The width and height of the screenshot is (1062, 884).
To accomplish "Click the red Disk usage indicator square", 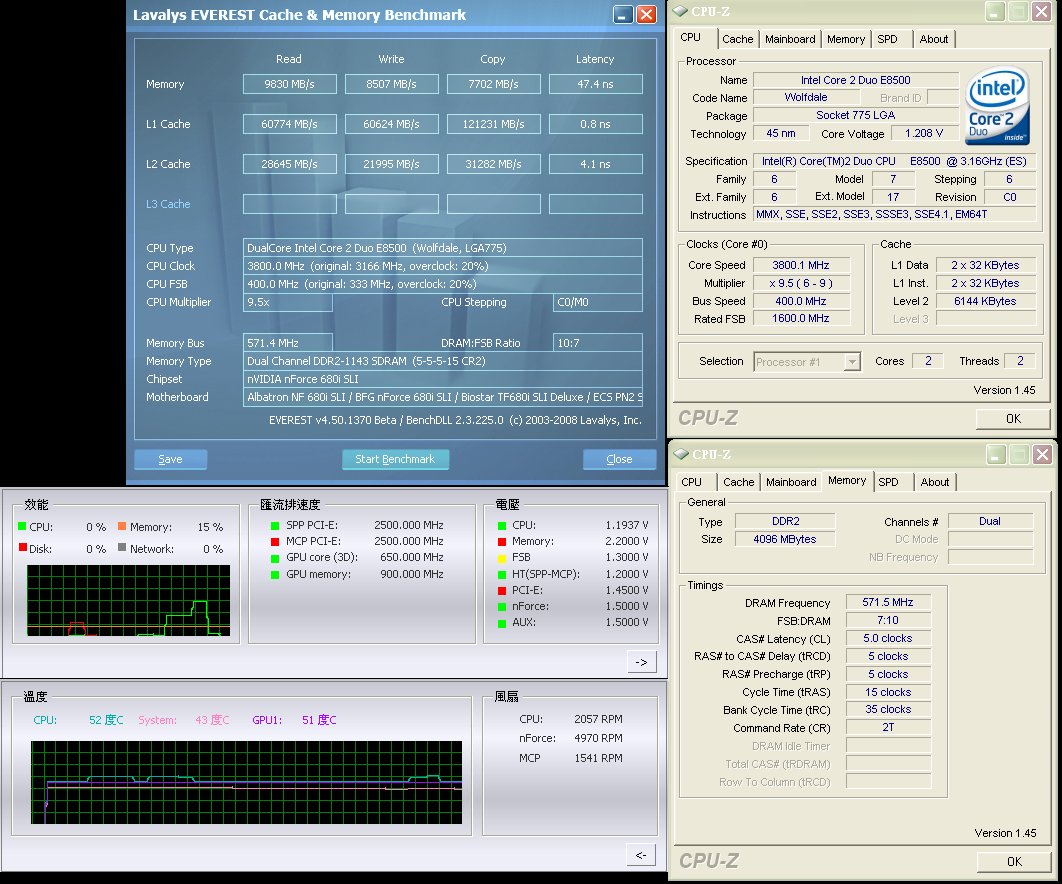I will pos(23,548).
